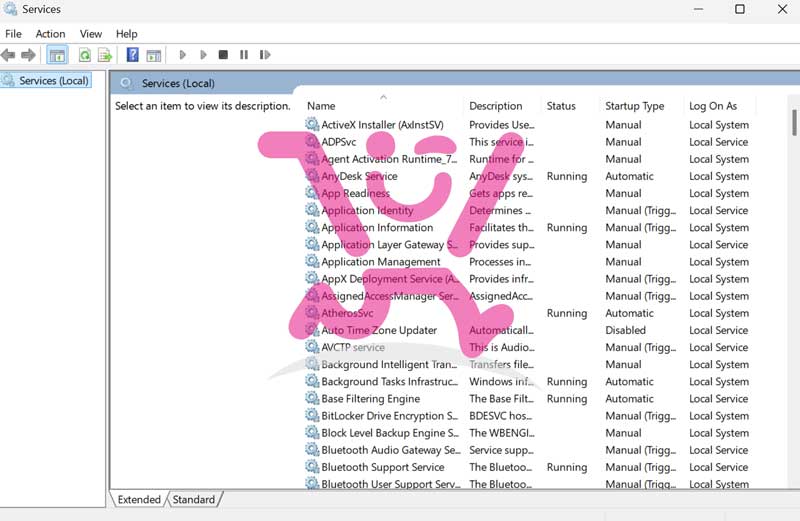Open the View menu
Image resolution: width=800 pixels, height=521 pixels.
[91, 34]
